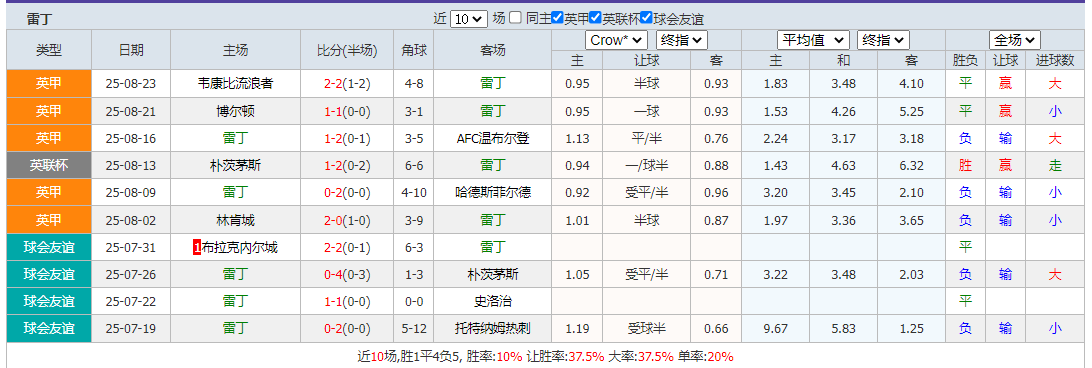Open the 韦康比流浪者 team link
The width and height of the screenshot is (1092, 368).
click(x=235, y=84)
